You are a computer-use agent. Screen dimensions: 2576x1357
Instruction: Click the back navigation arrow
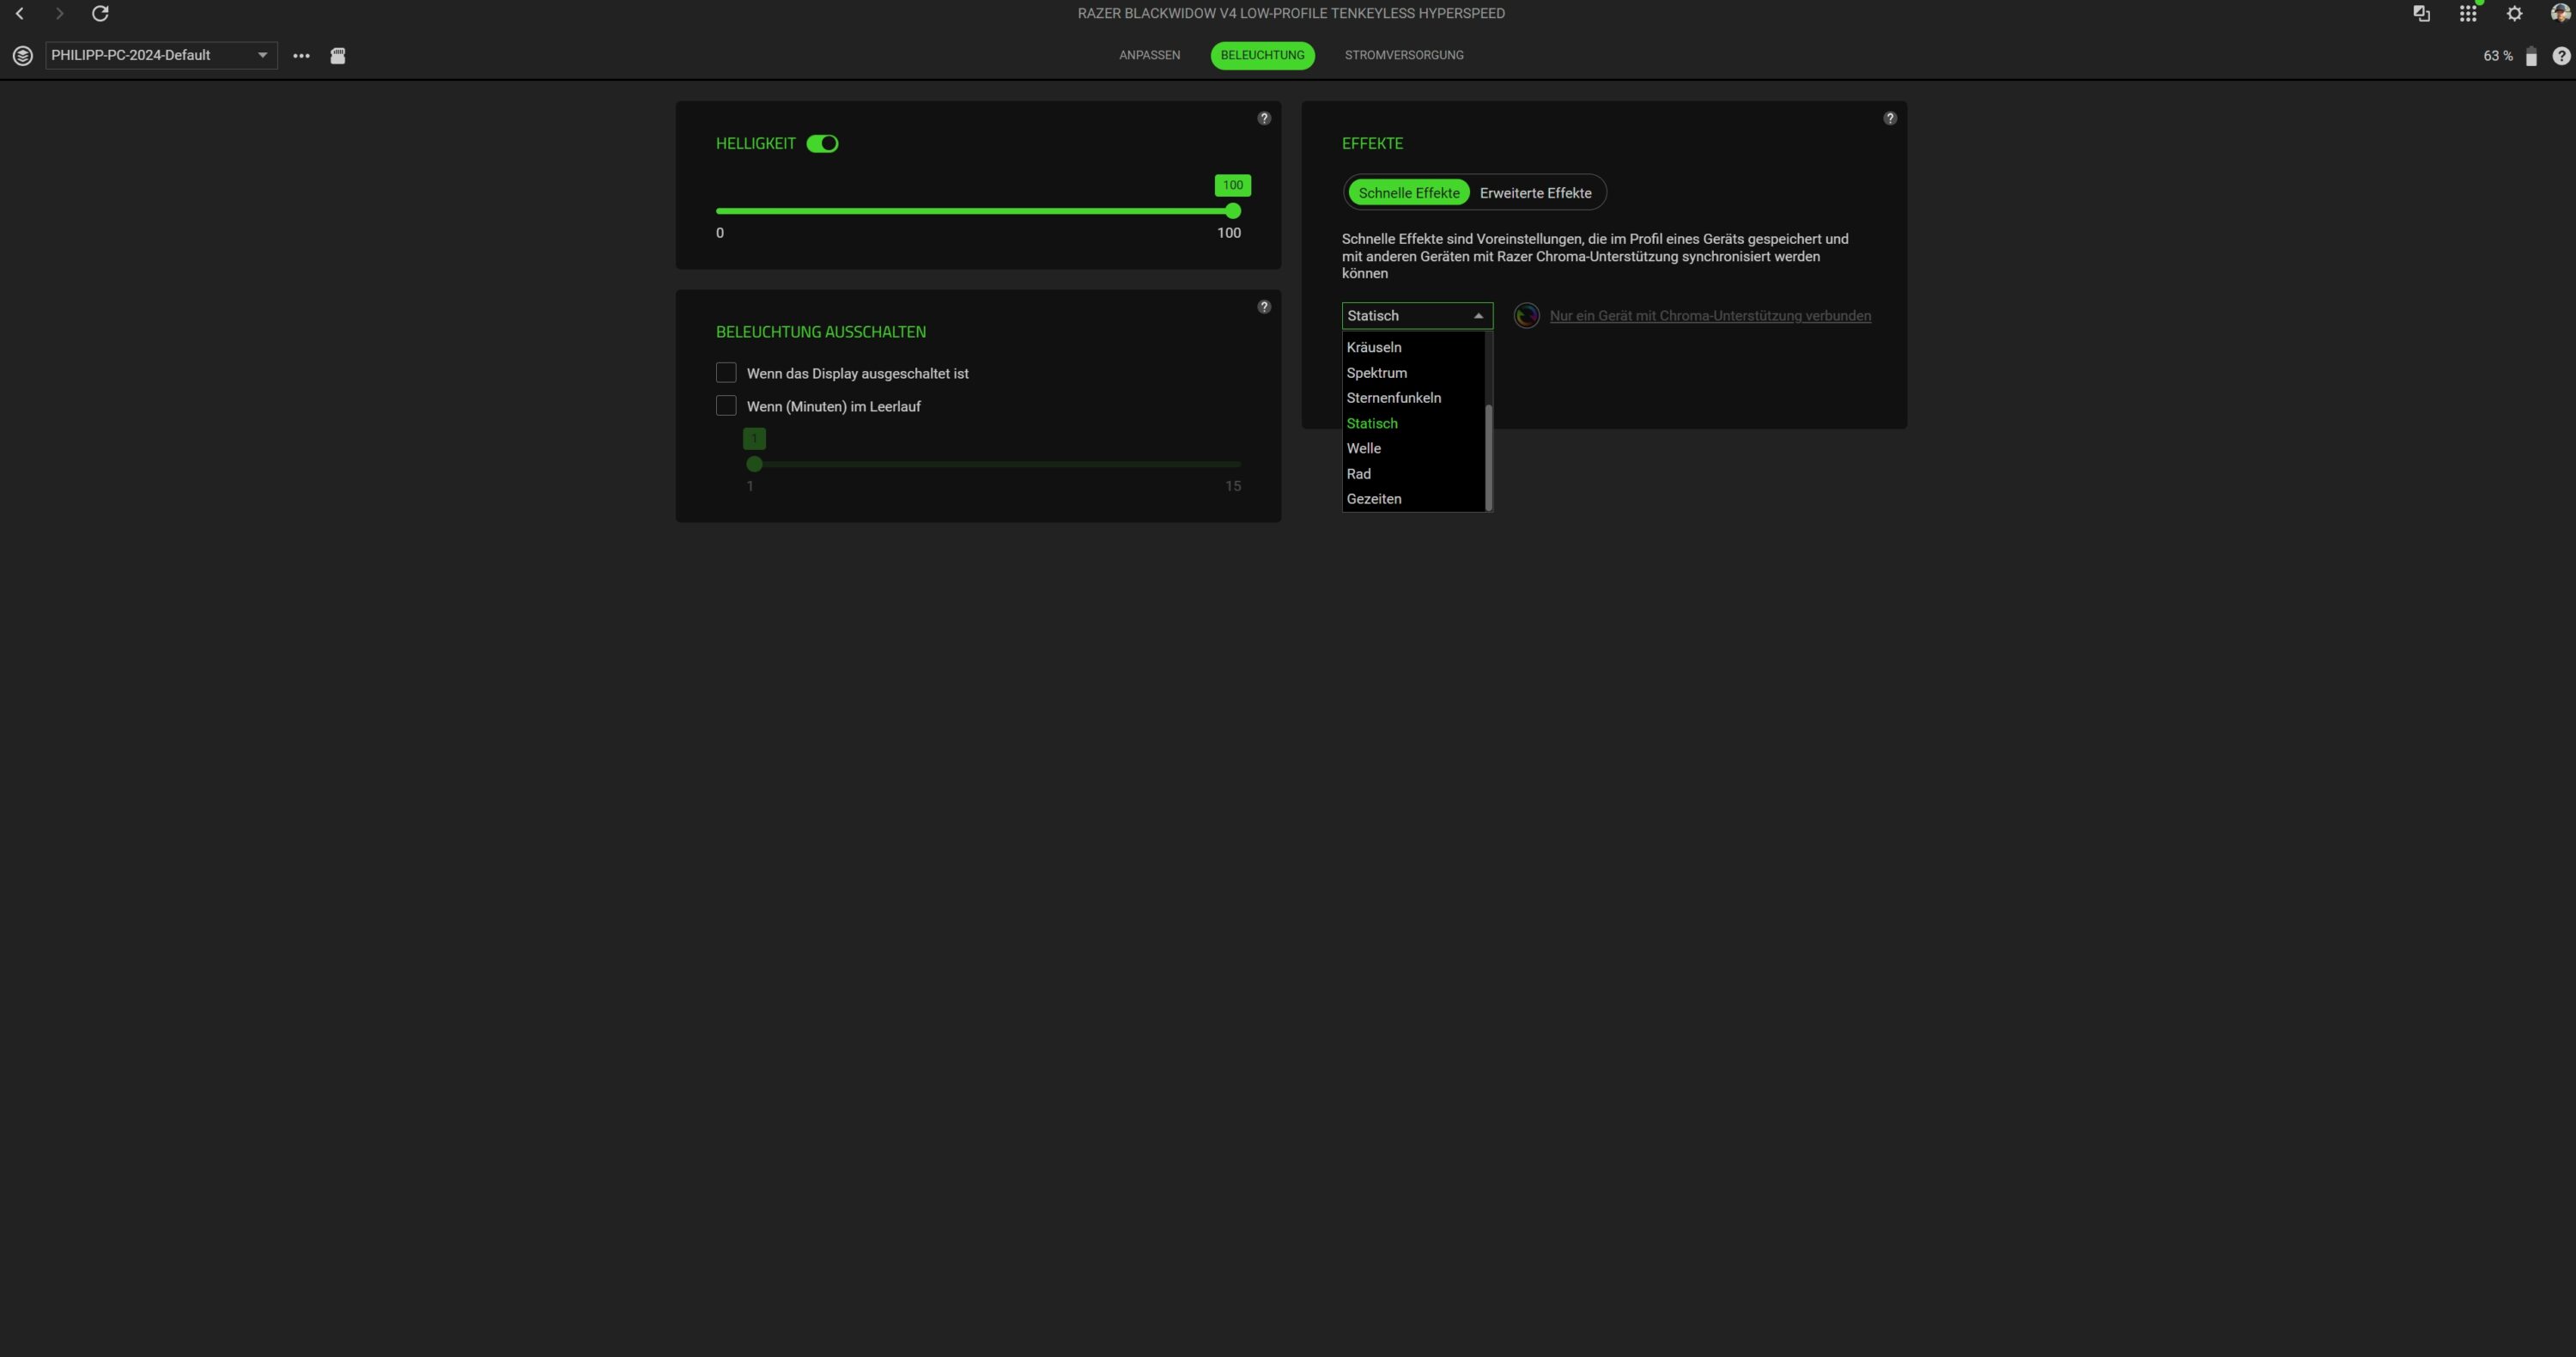[x=19, y=13]
